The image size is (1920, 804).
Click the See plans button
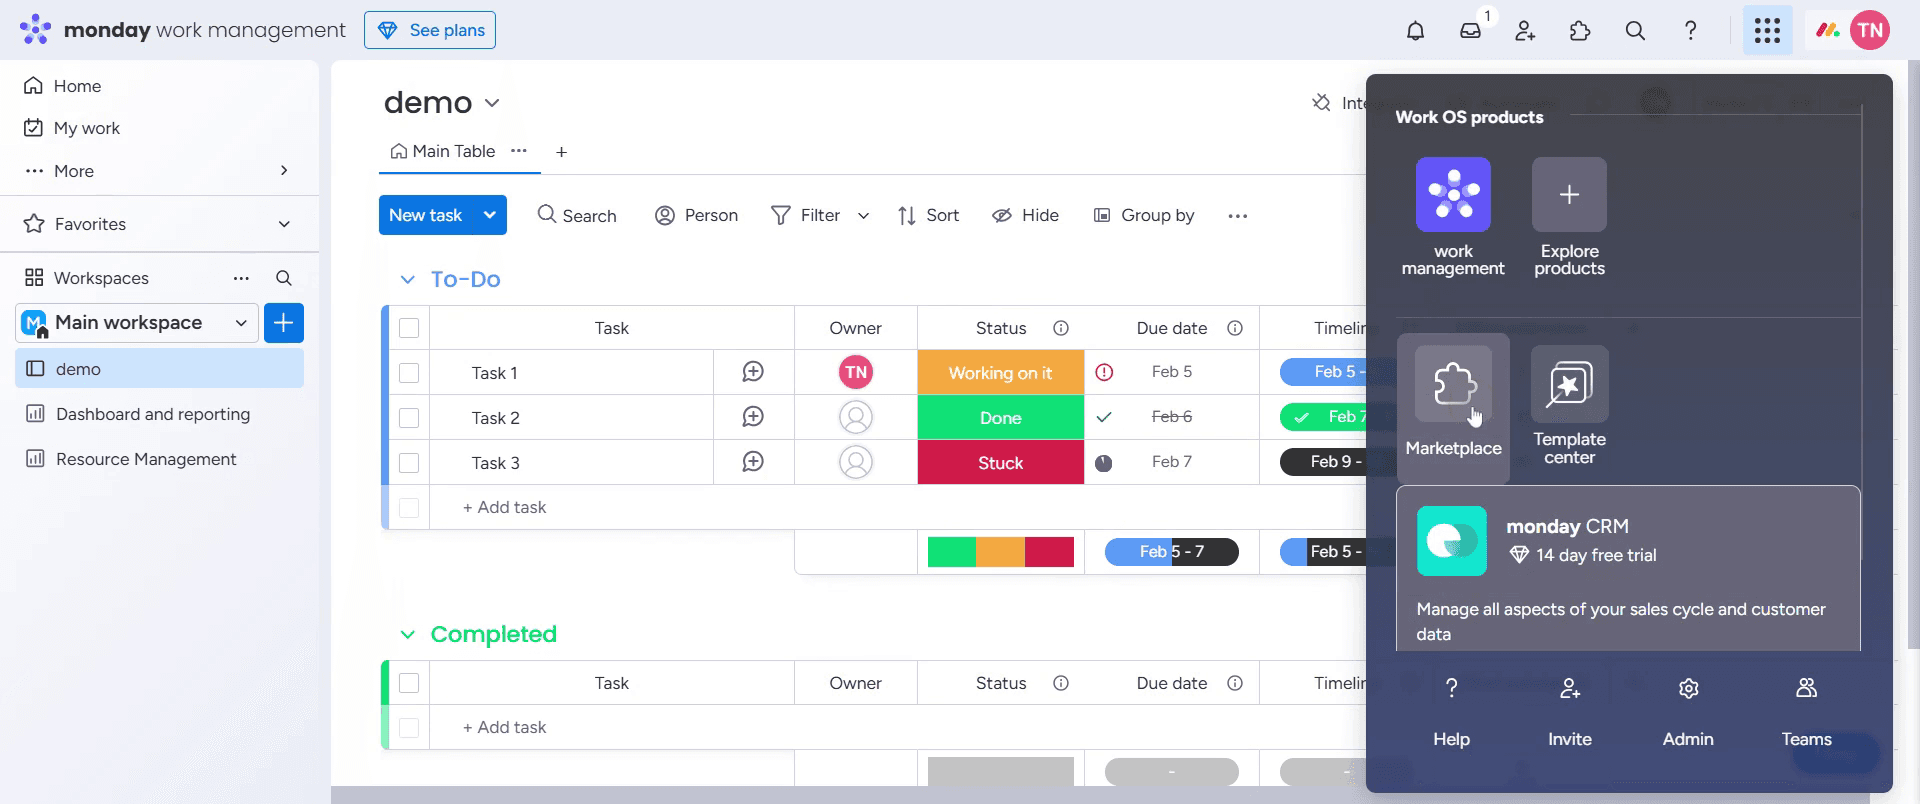pyautogui.click(x=430, y=30)
